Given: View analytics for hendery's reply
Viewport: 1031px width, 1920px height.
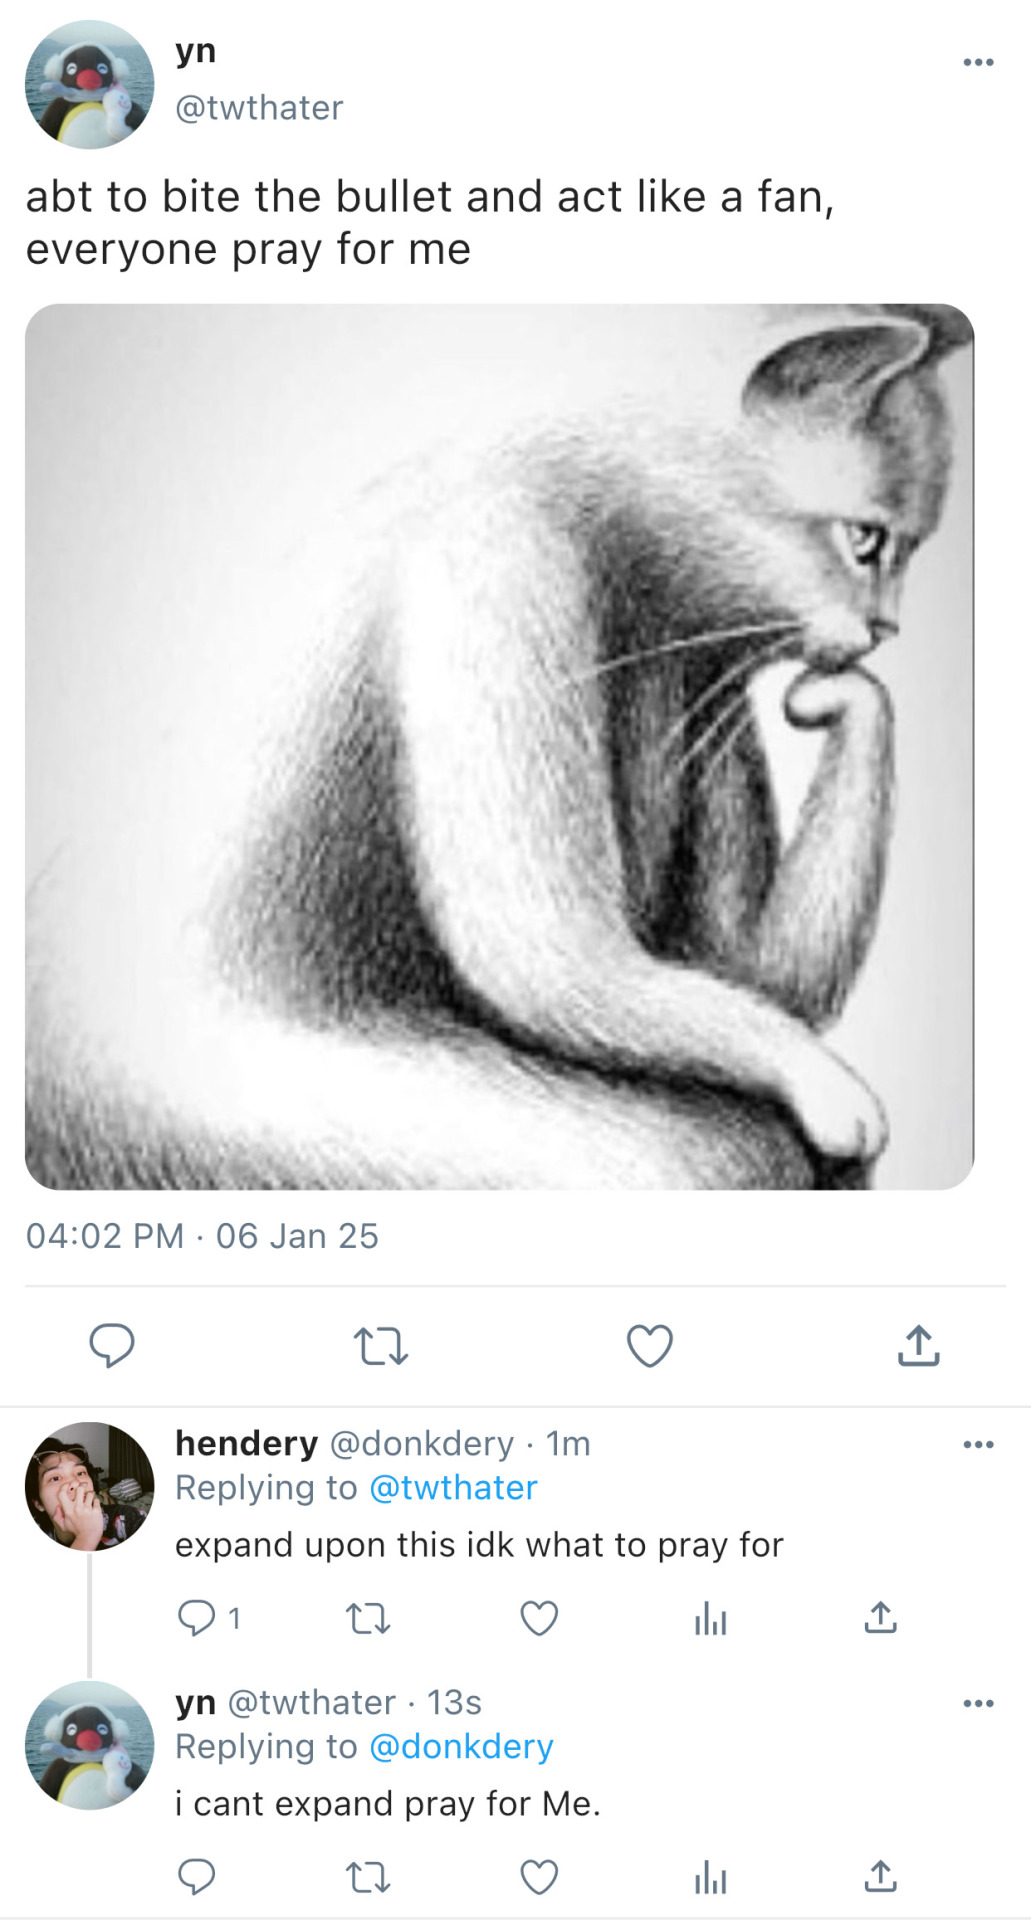Looking at the screenshot, I should click(x=710, y=1618).
